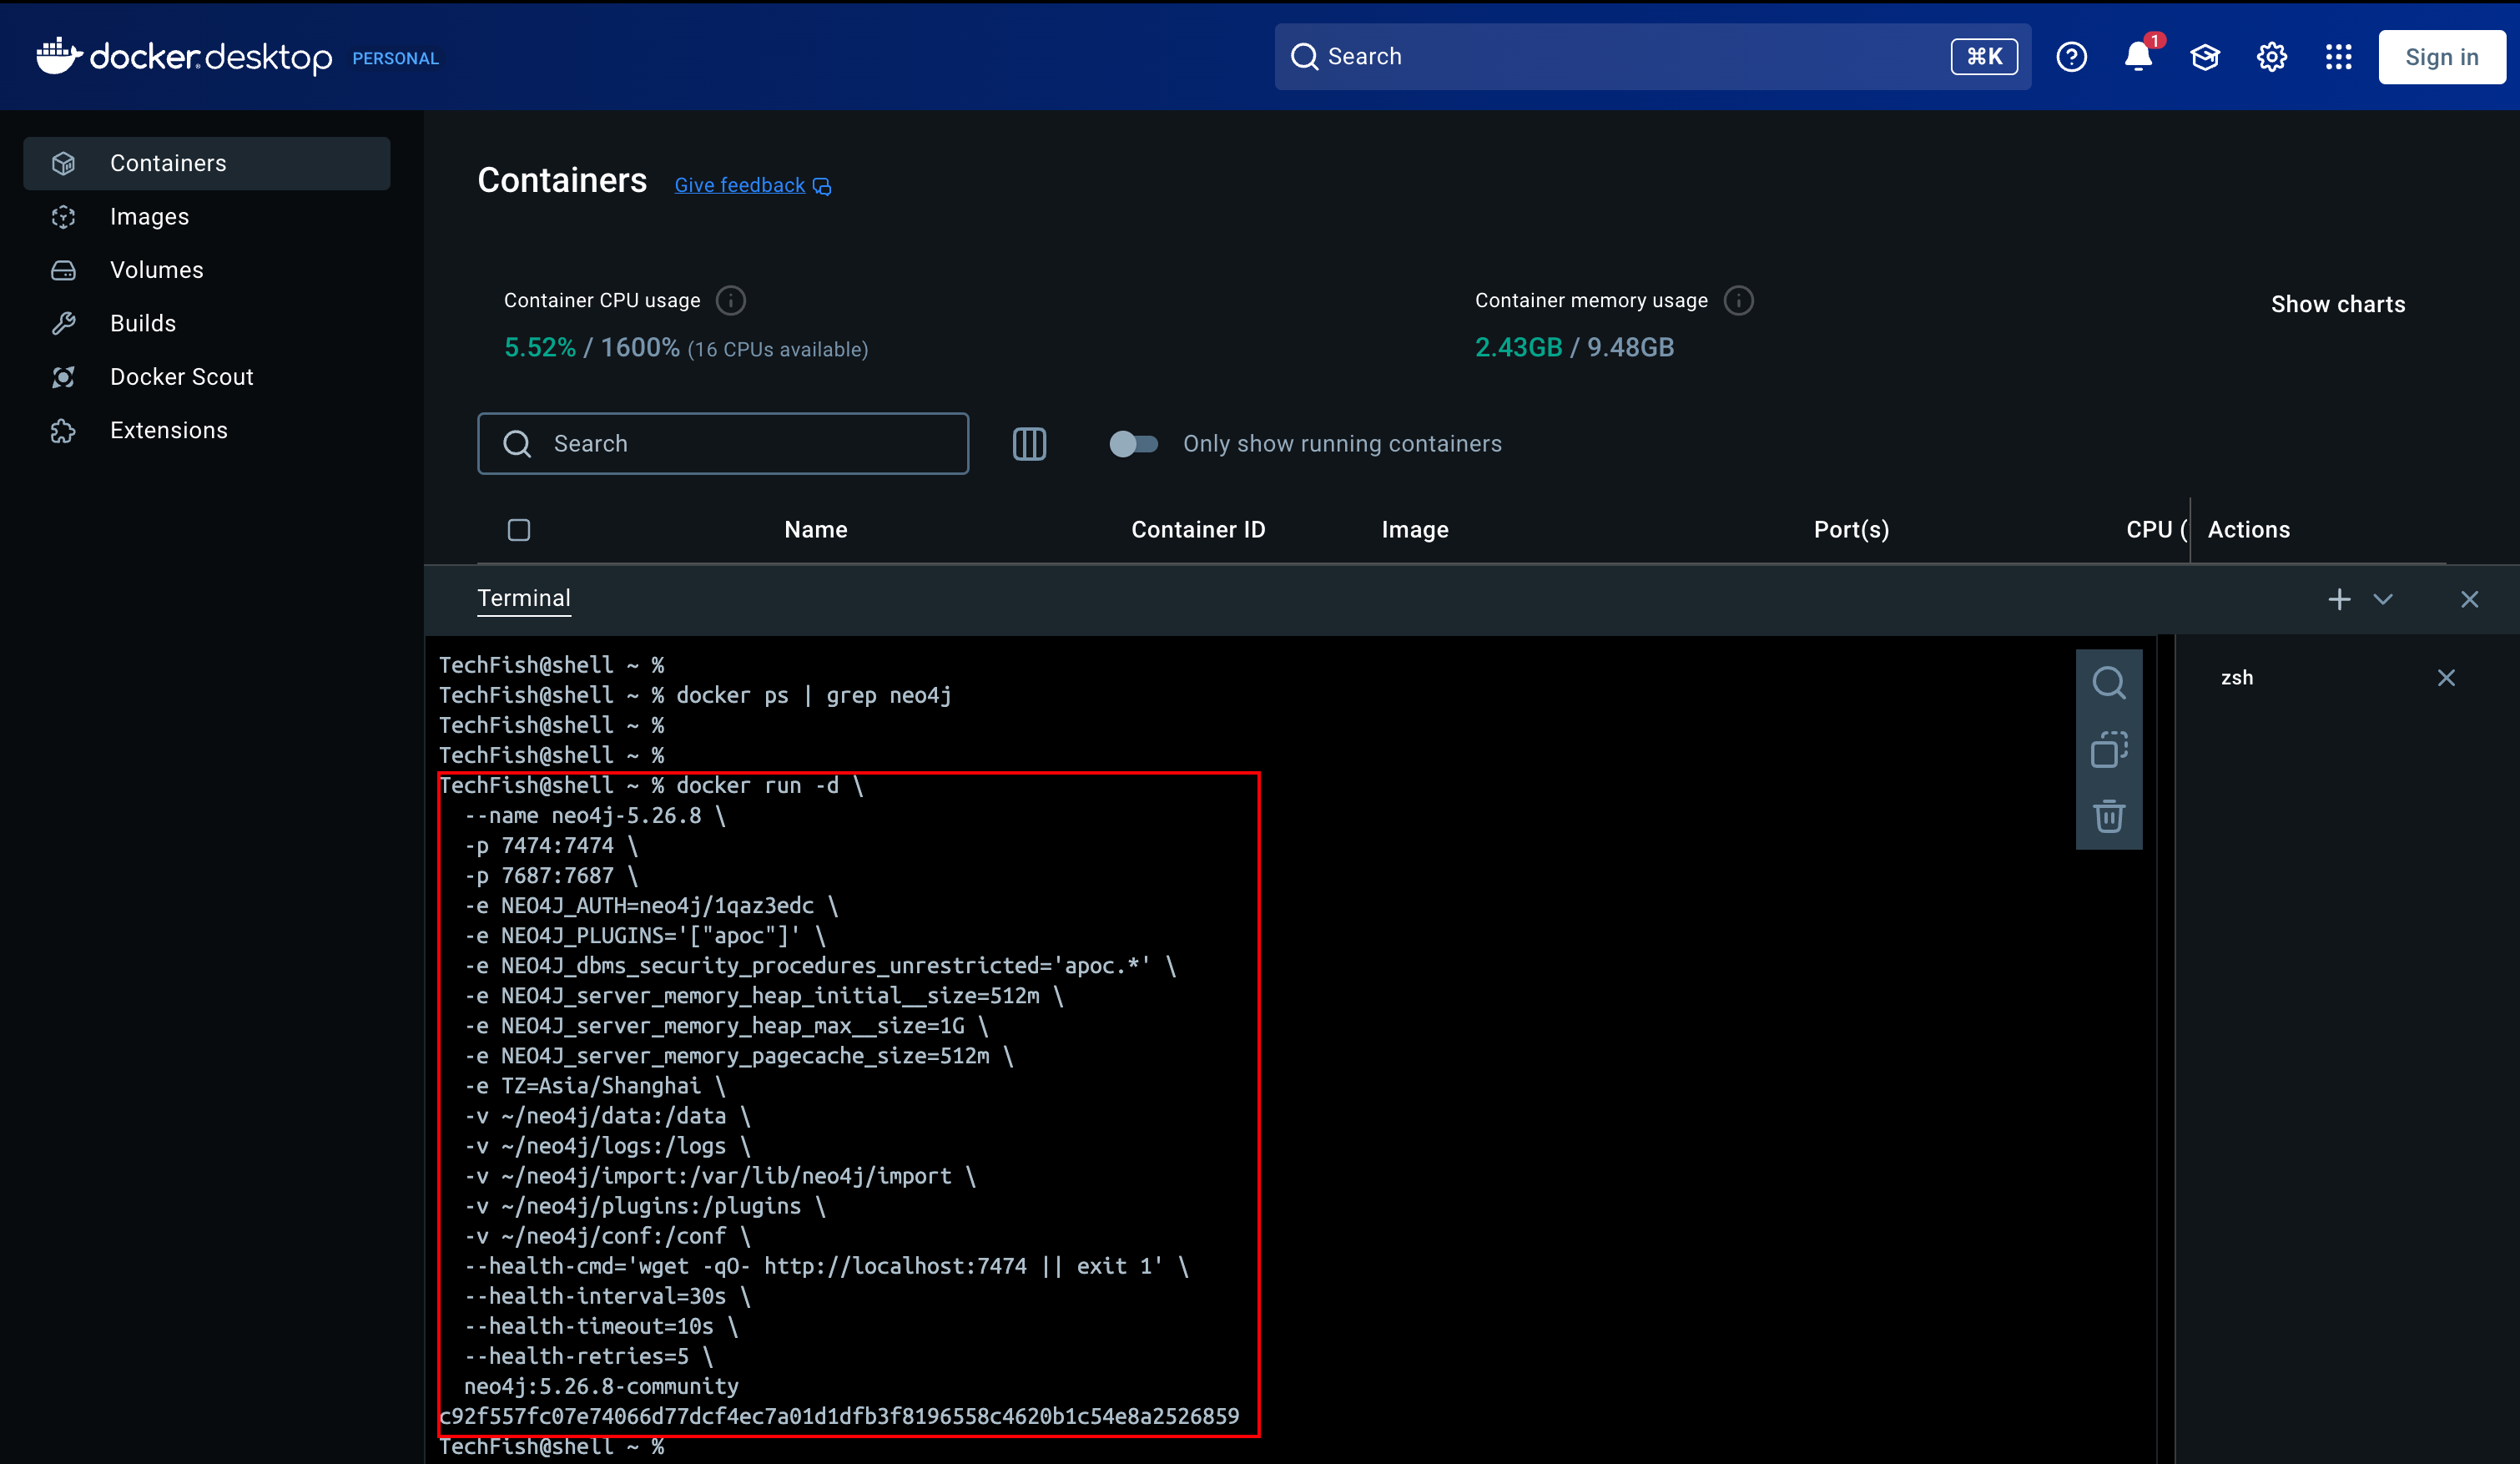Open the apps grid icon

2338,57
